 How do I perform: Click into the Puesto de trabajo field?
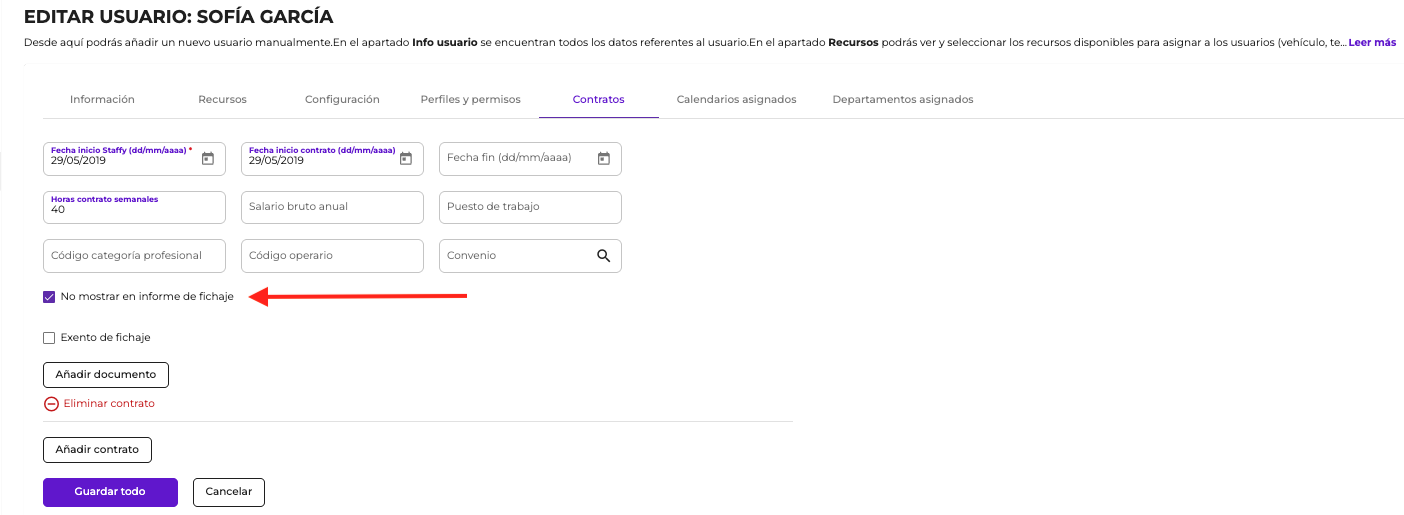coord(530,207)
